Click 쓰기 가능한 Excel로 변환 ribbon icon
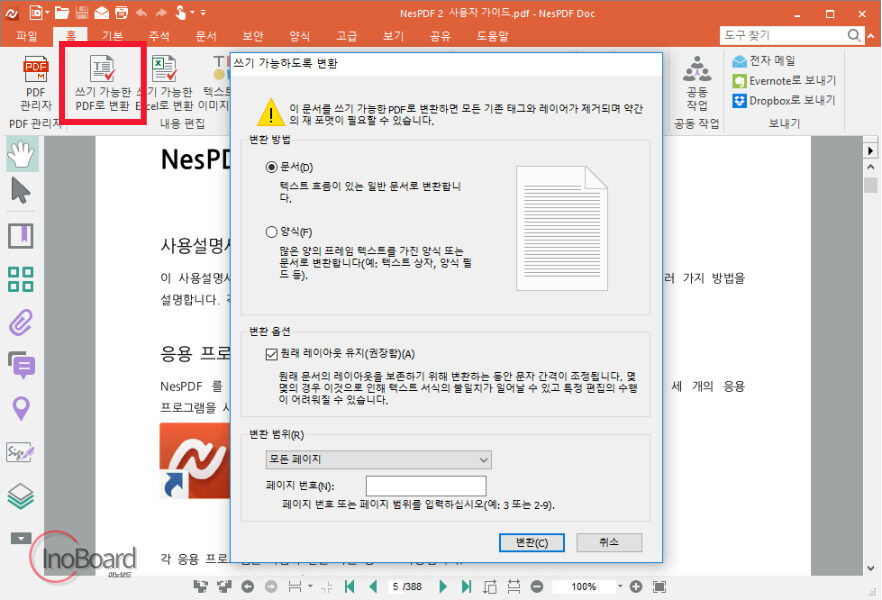The image size is (882, 600). coord(165,83)
